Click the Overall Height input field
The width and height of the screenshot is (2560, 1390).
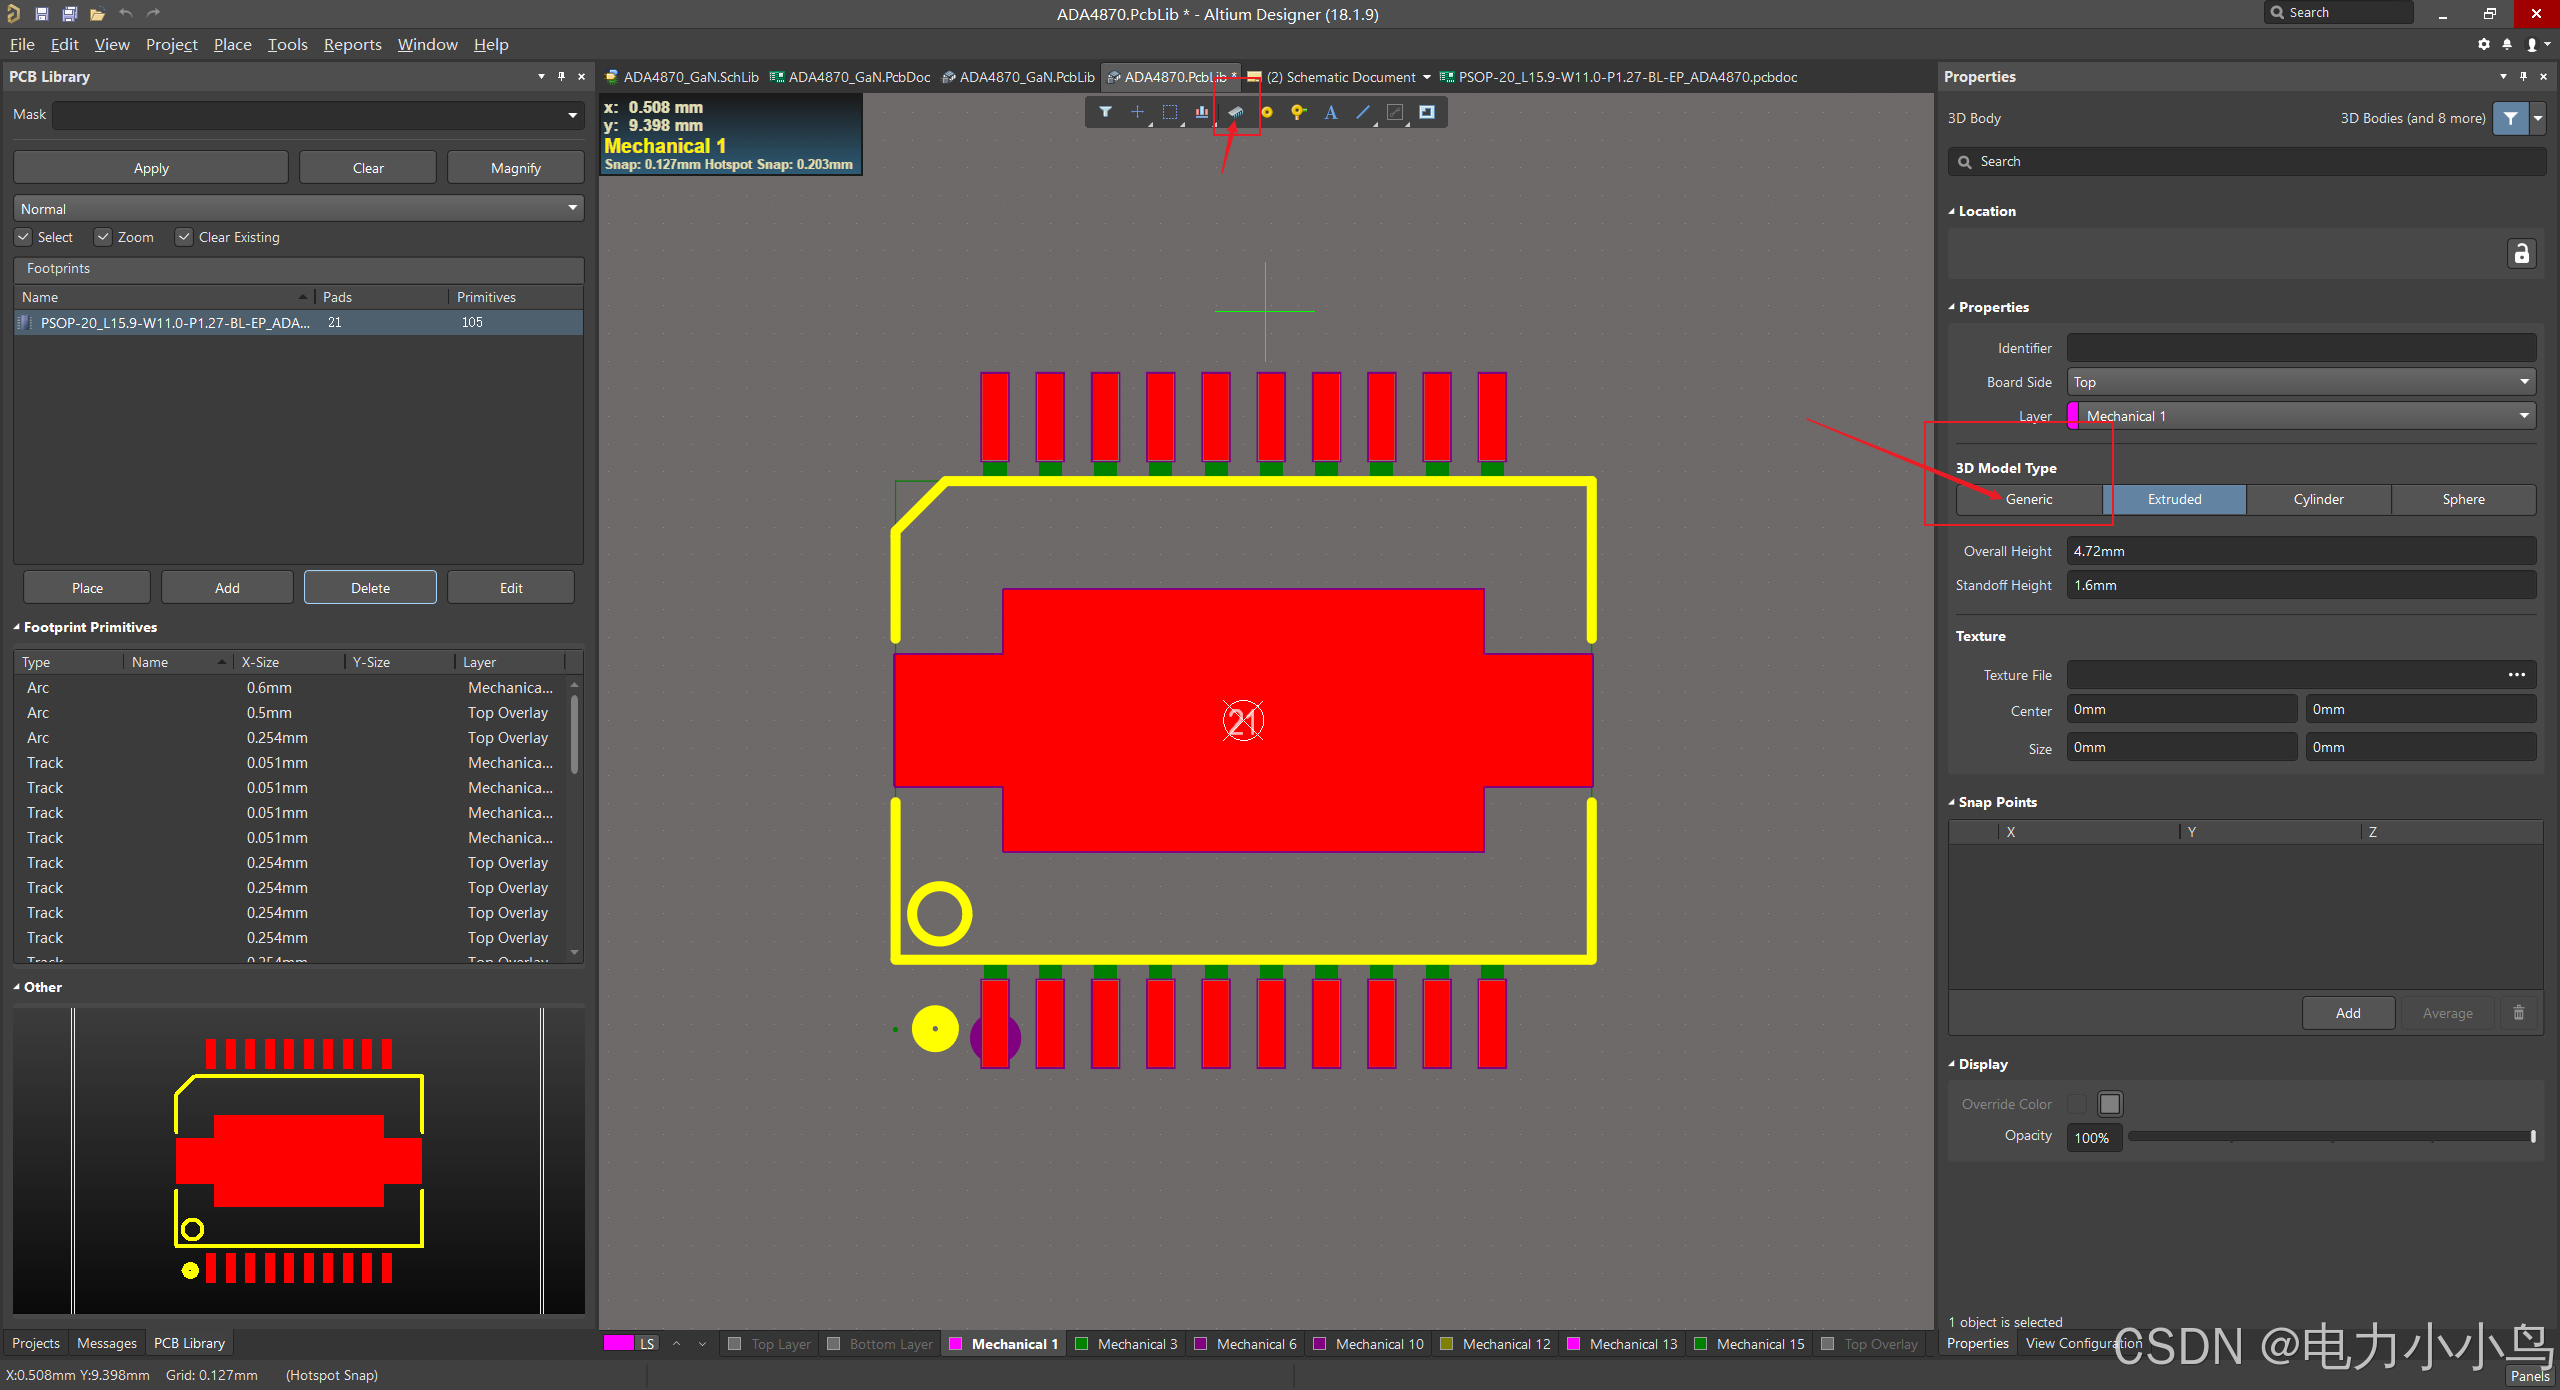2301,551
